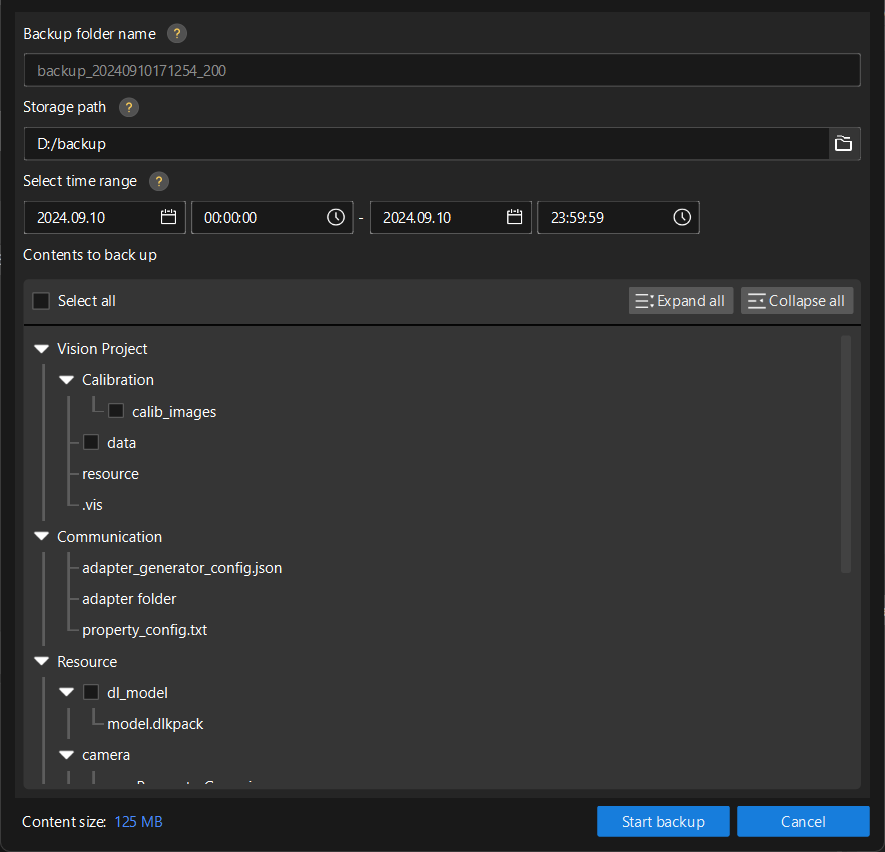Image resolution: width=885 pixels, height=852 pixels.
Task: Click Start backup
Action: [663, 821]
